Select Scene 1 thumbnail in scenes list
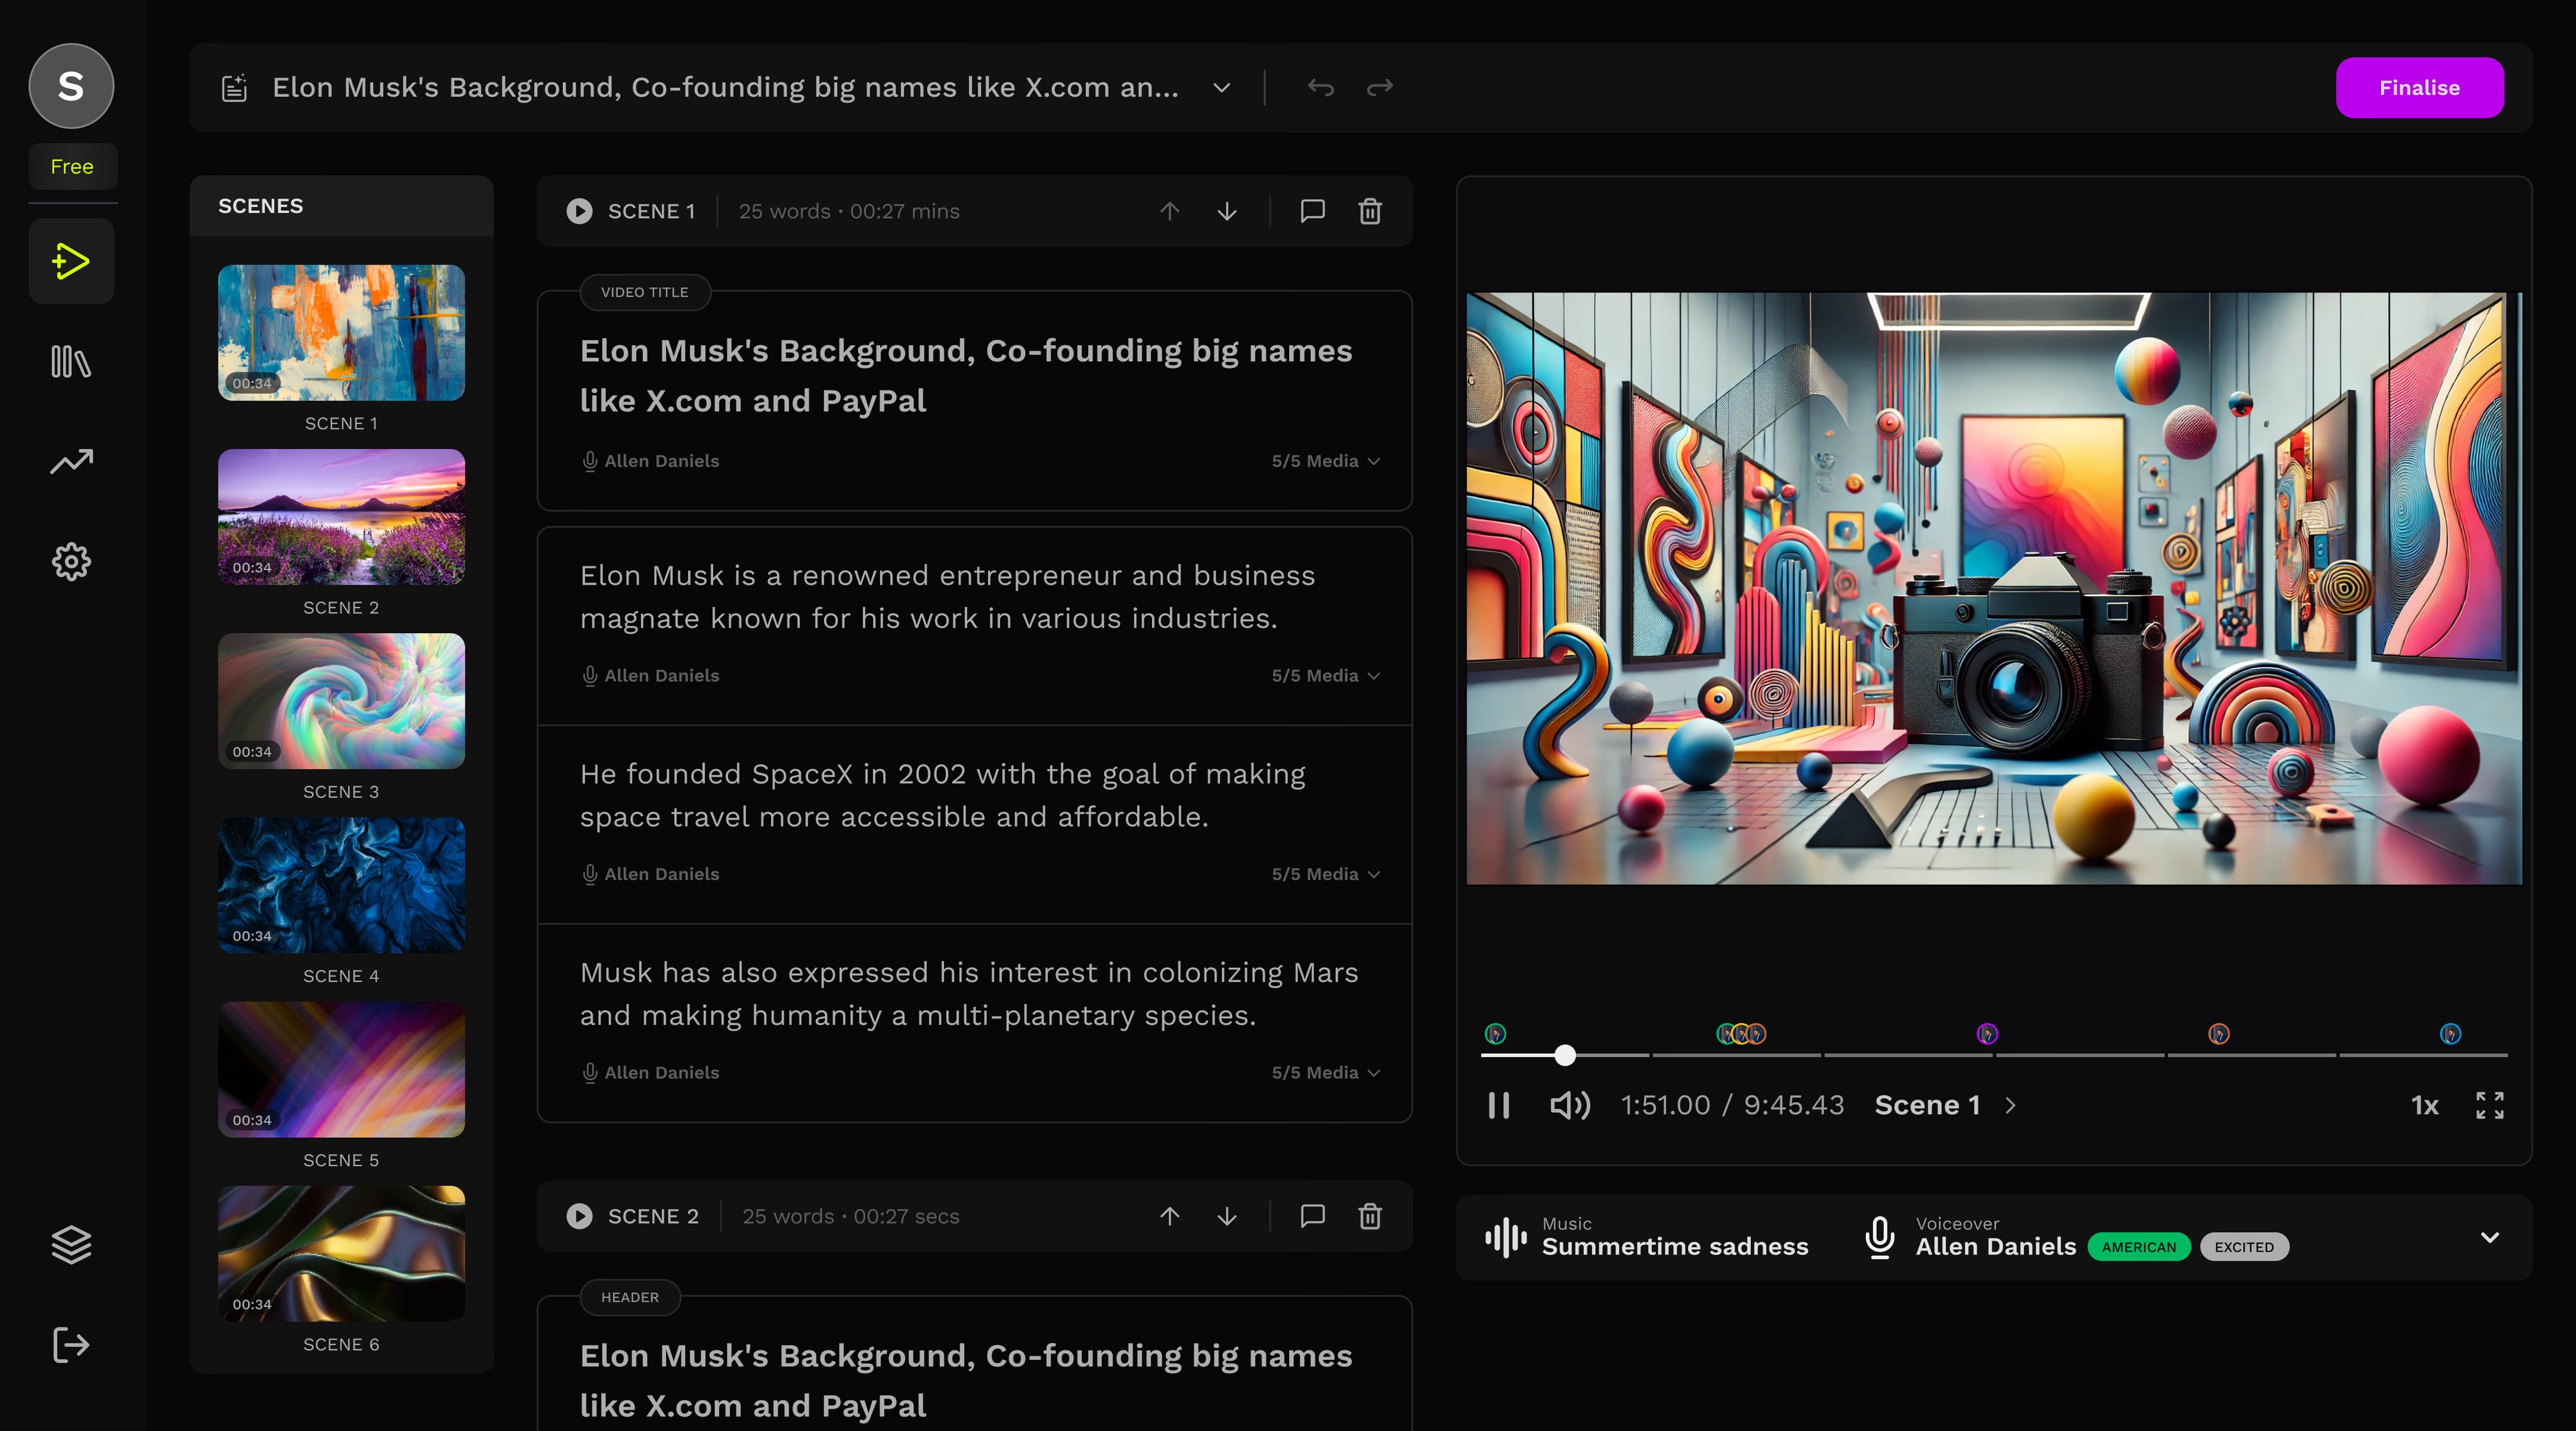2576x1431 pixels. click(x=341, y=333)
